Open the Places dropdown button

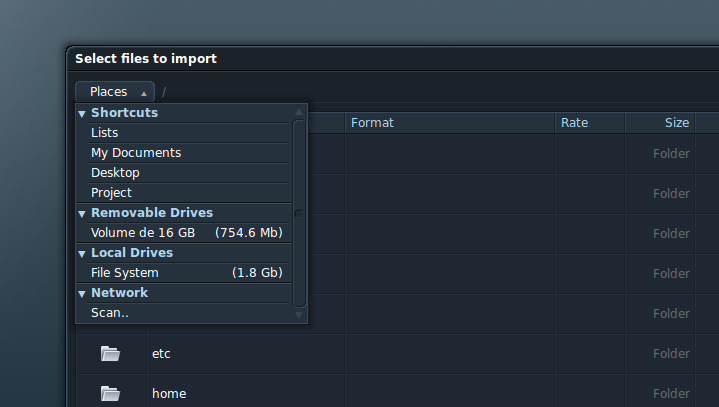coord(115,92)
